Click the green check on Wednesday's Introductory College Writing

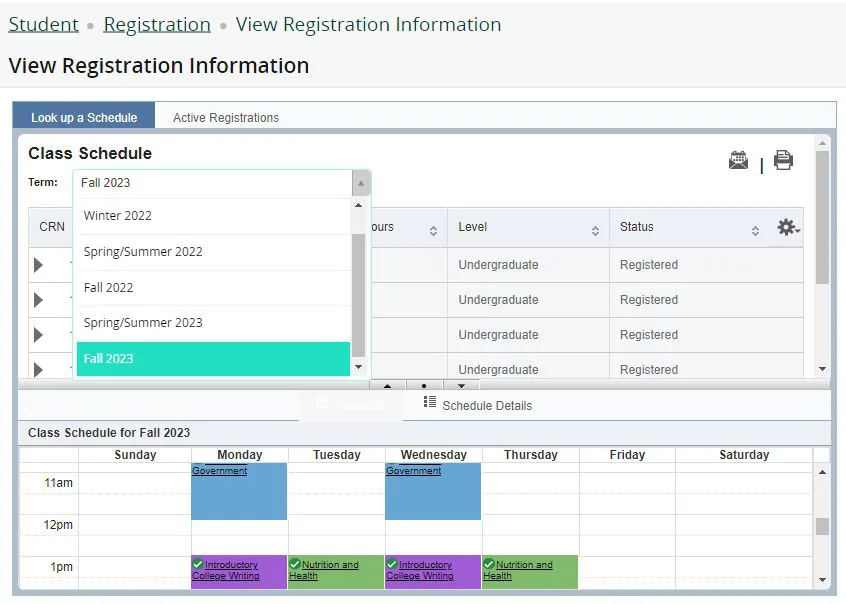pyautogui.click(x=392, y=564)
